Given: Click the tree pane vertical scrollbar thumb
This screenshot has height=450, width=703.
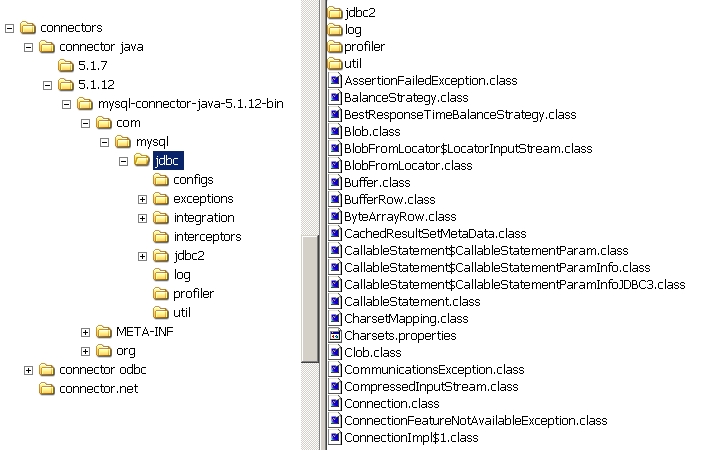Looking at the screenshot, I should (x=309, y=299).
